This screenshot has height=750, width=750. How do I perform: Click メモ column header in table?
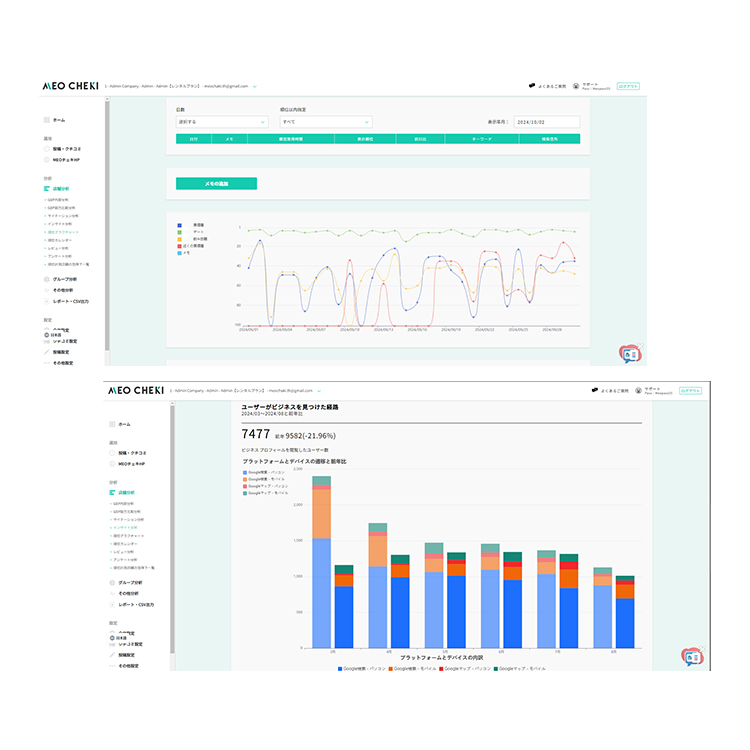[229, 139]
